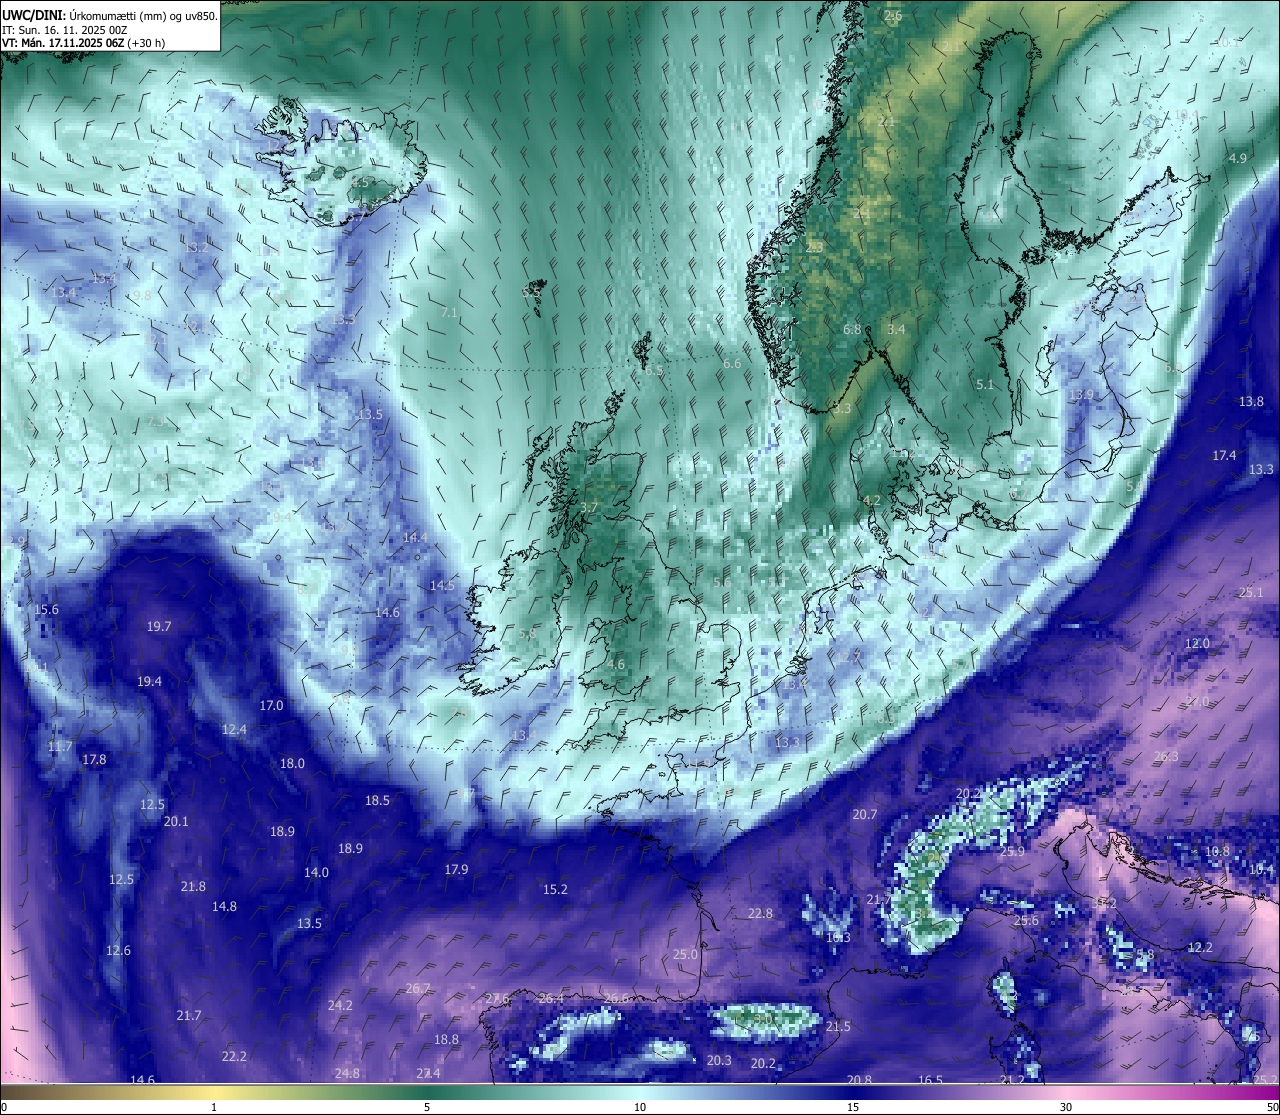Click the map value '12.0'
Image resolution: width=1280 pixels, height=1115 pixels.
point(1197,644)
